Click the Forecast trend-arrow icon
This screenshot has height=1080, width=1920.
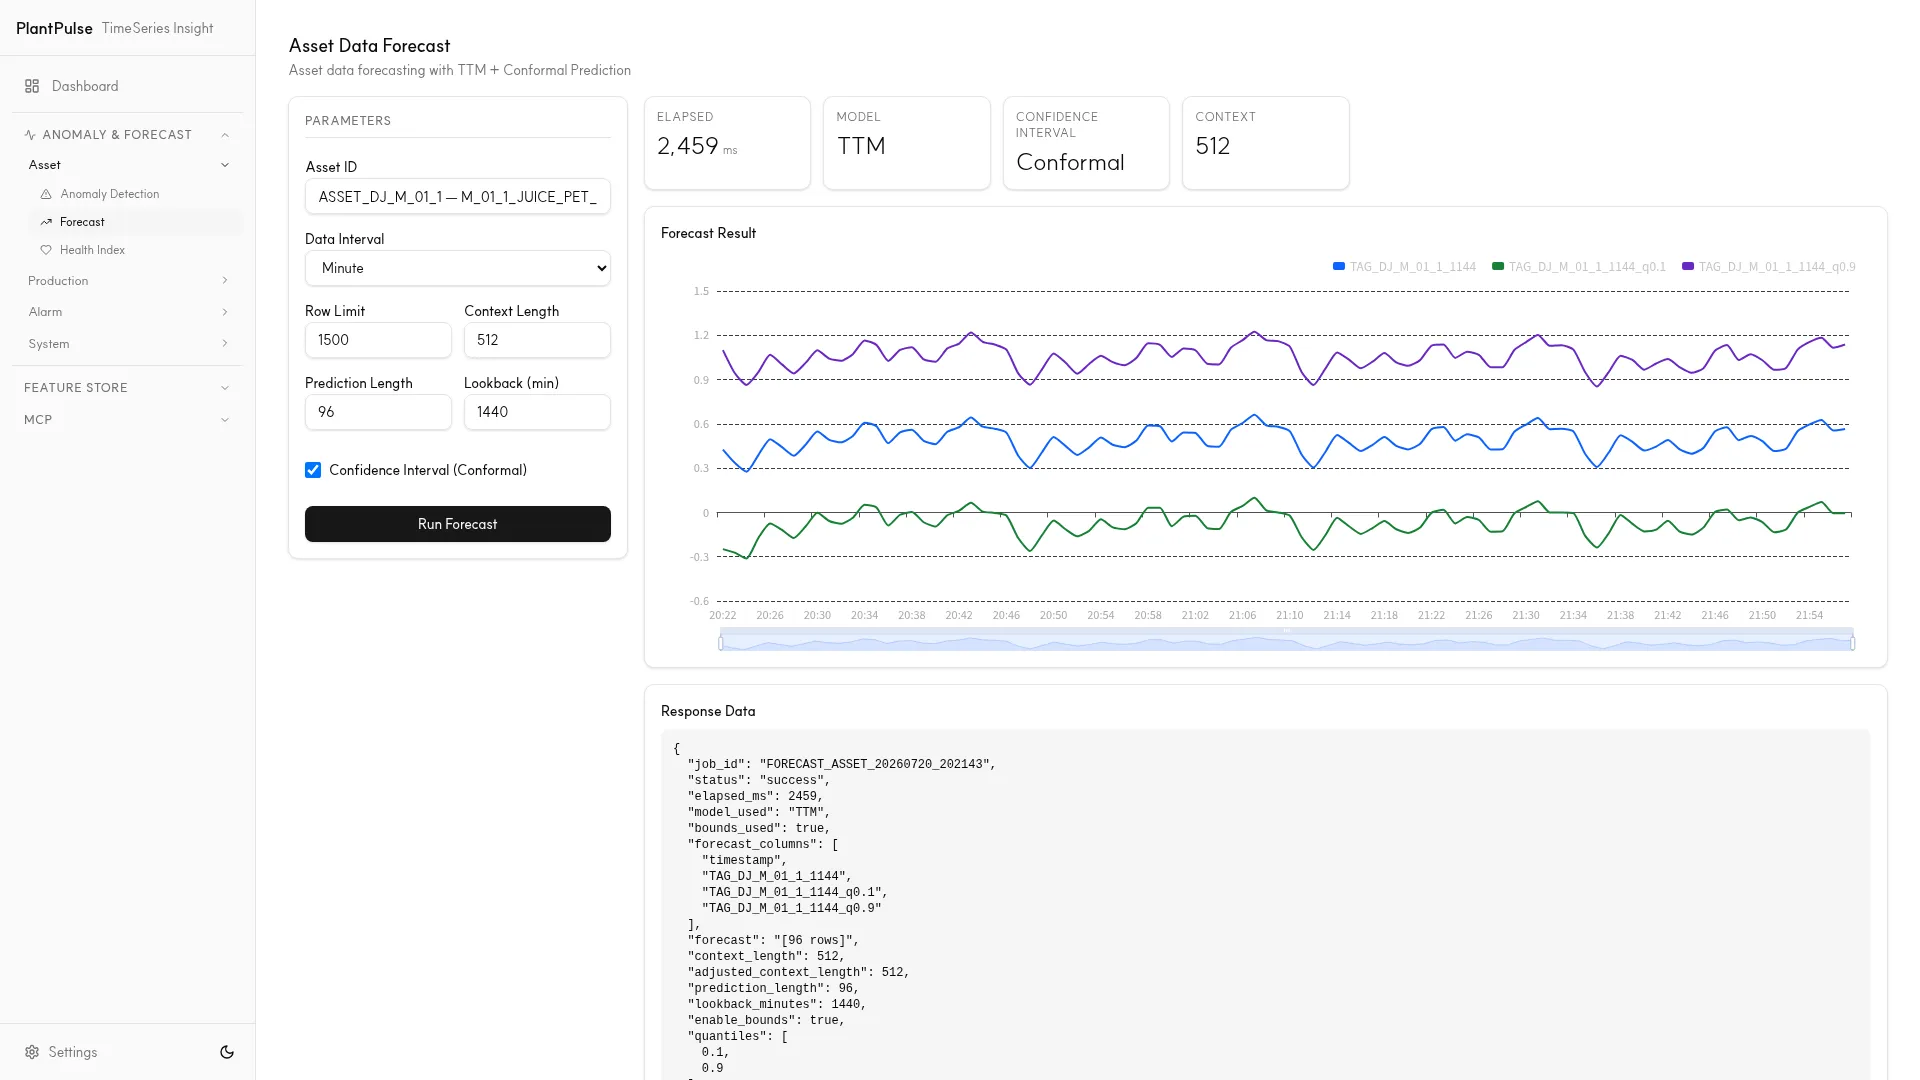(x=46, y=222)
